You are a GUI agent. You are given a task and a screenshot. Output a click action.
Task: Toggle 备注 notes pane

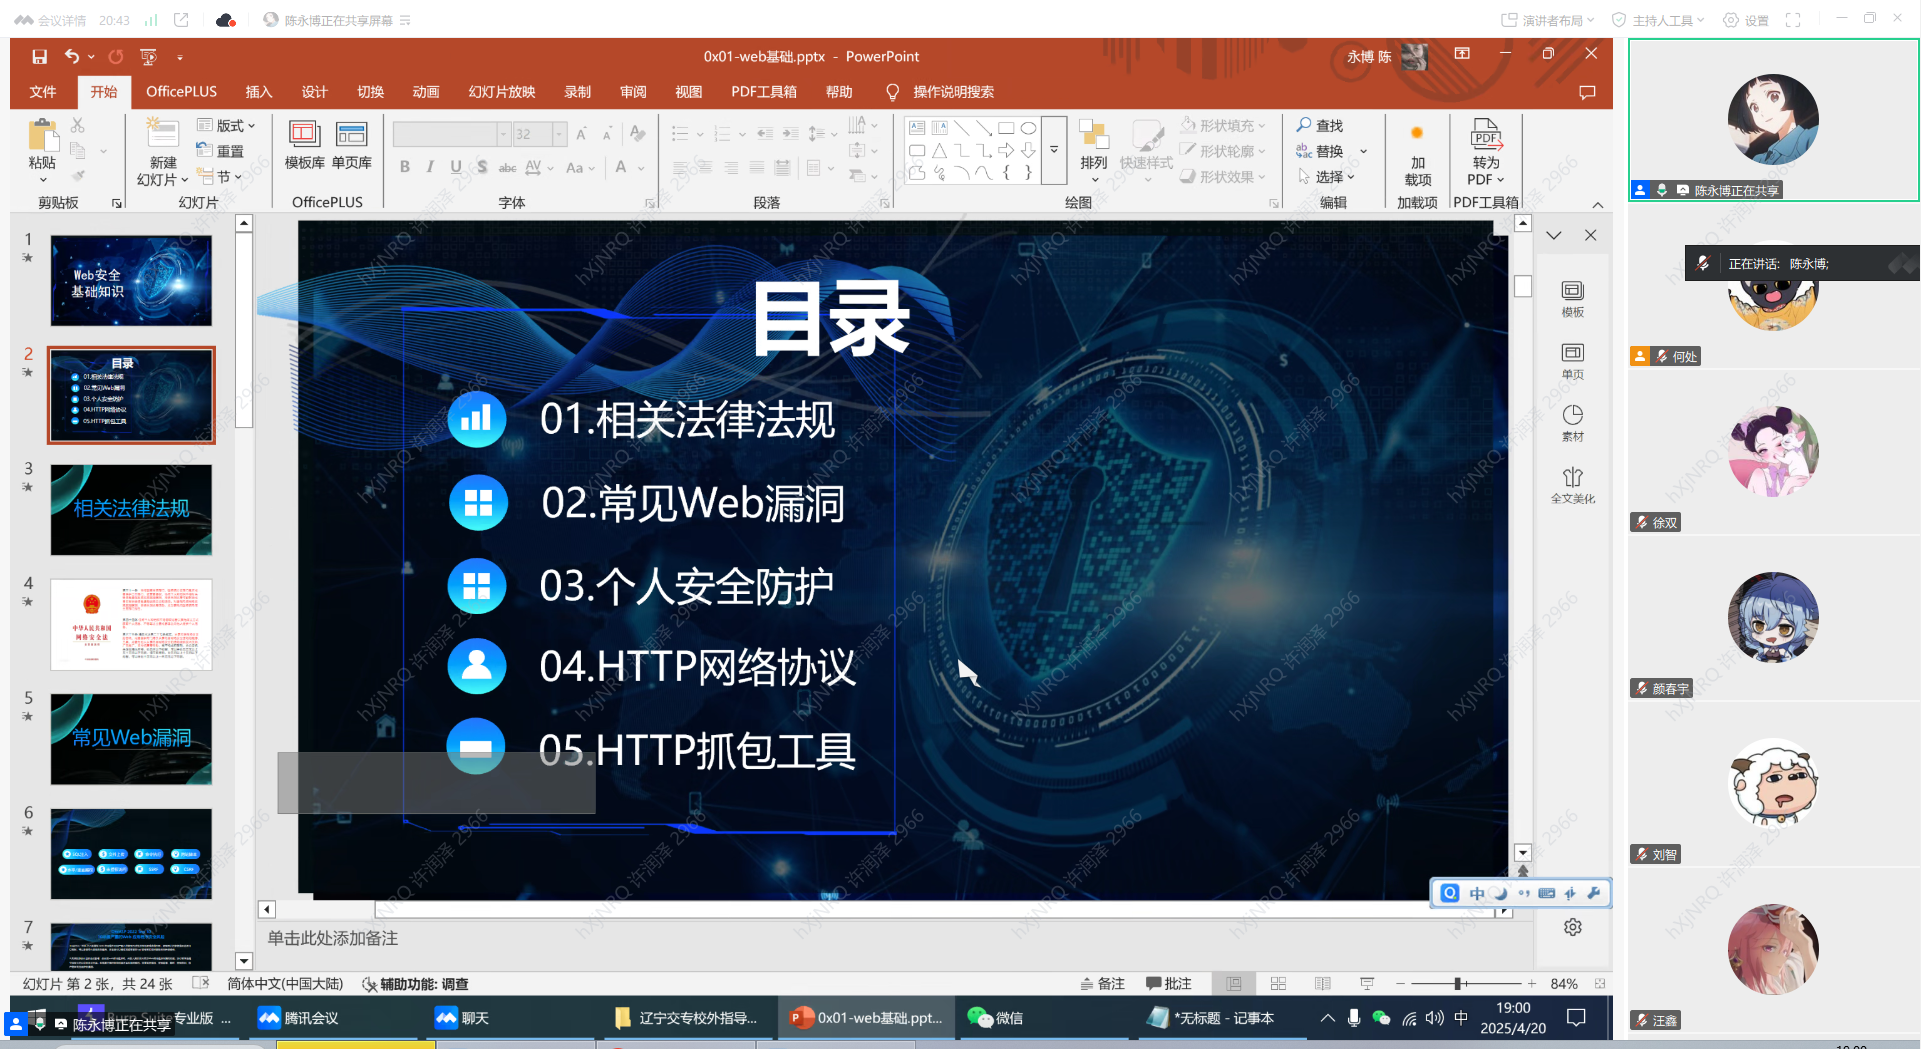(x=1102, y=984)
